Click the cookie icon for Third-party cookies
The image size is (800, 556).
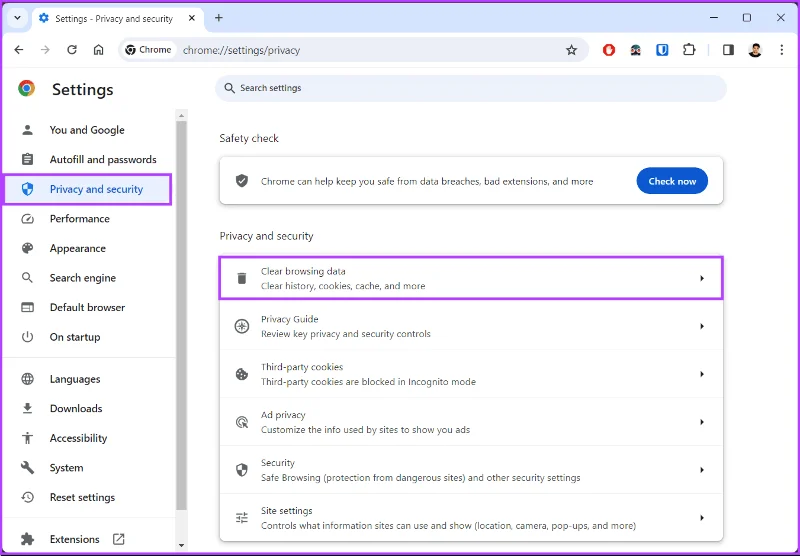[242, 374]
